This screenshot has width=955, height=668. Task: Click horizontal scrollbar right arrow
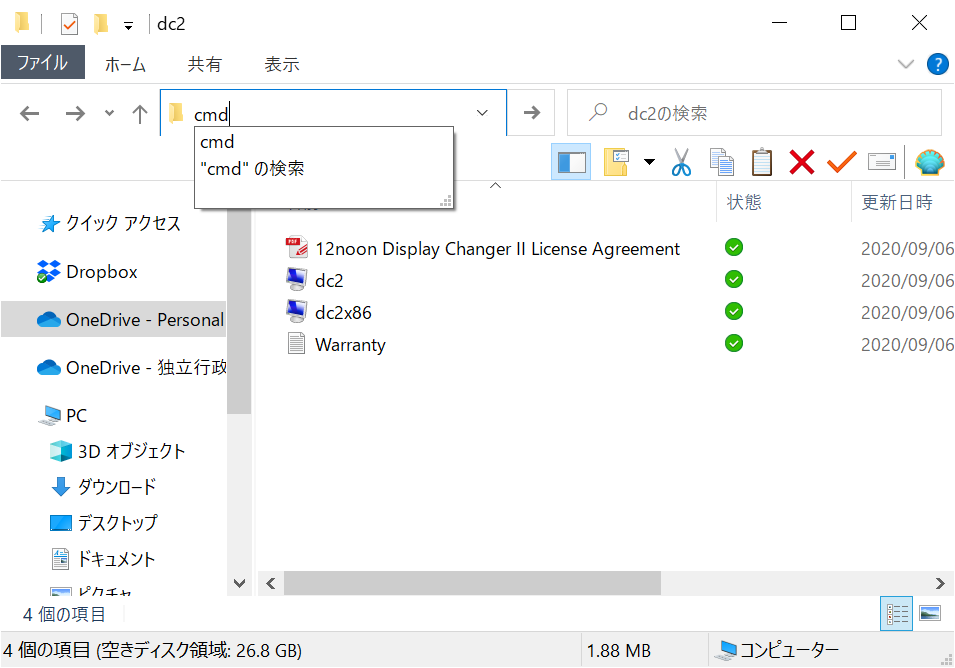pyautogui.click(x=940, y=583)
